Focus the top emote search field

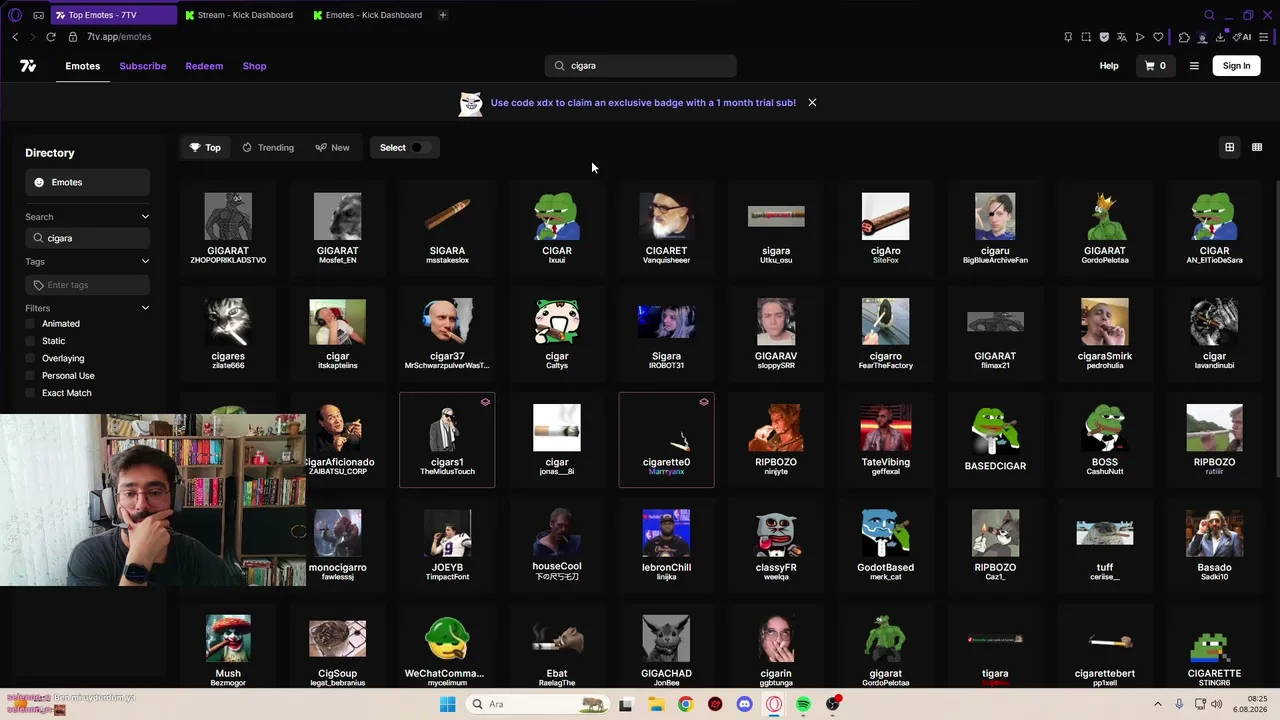[641, 66]
